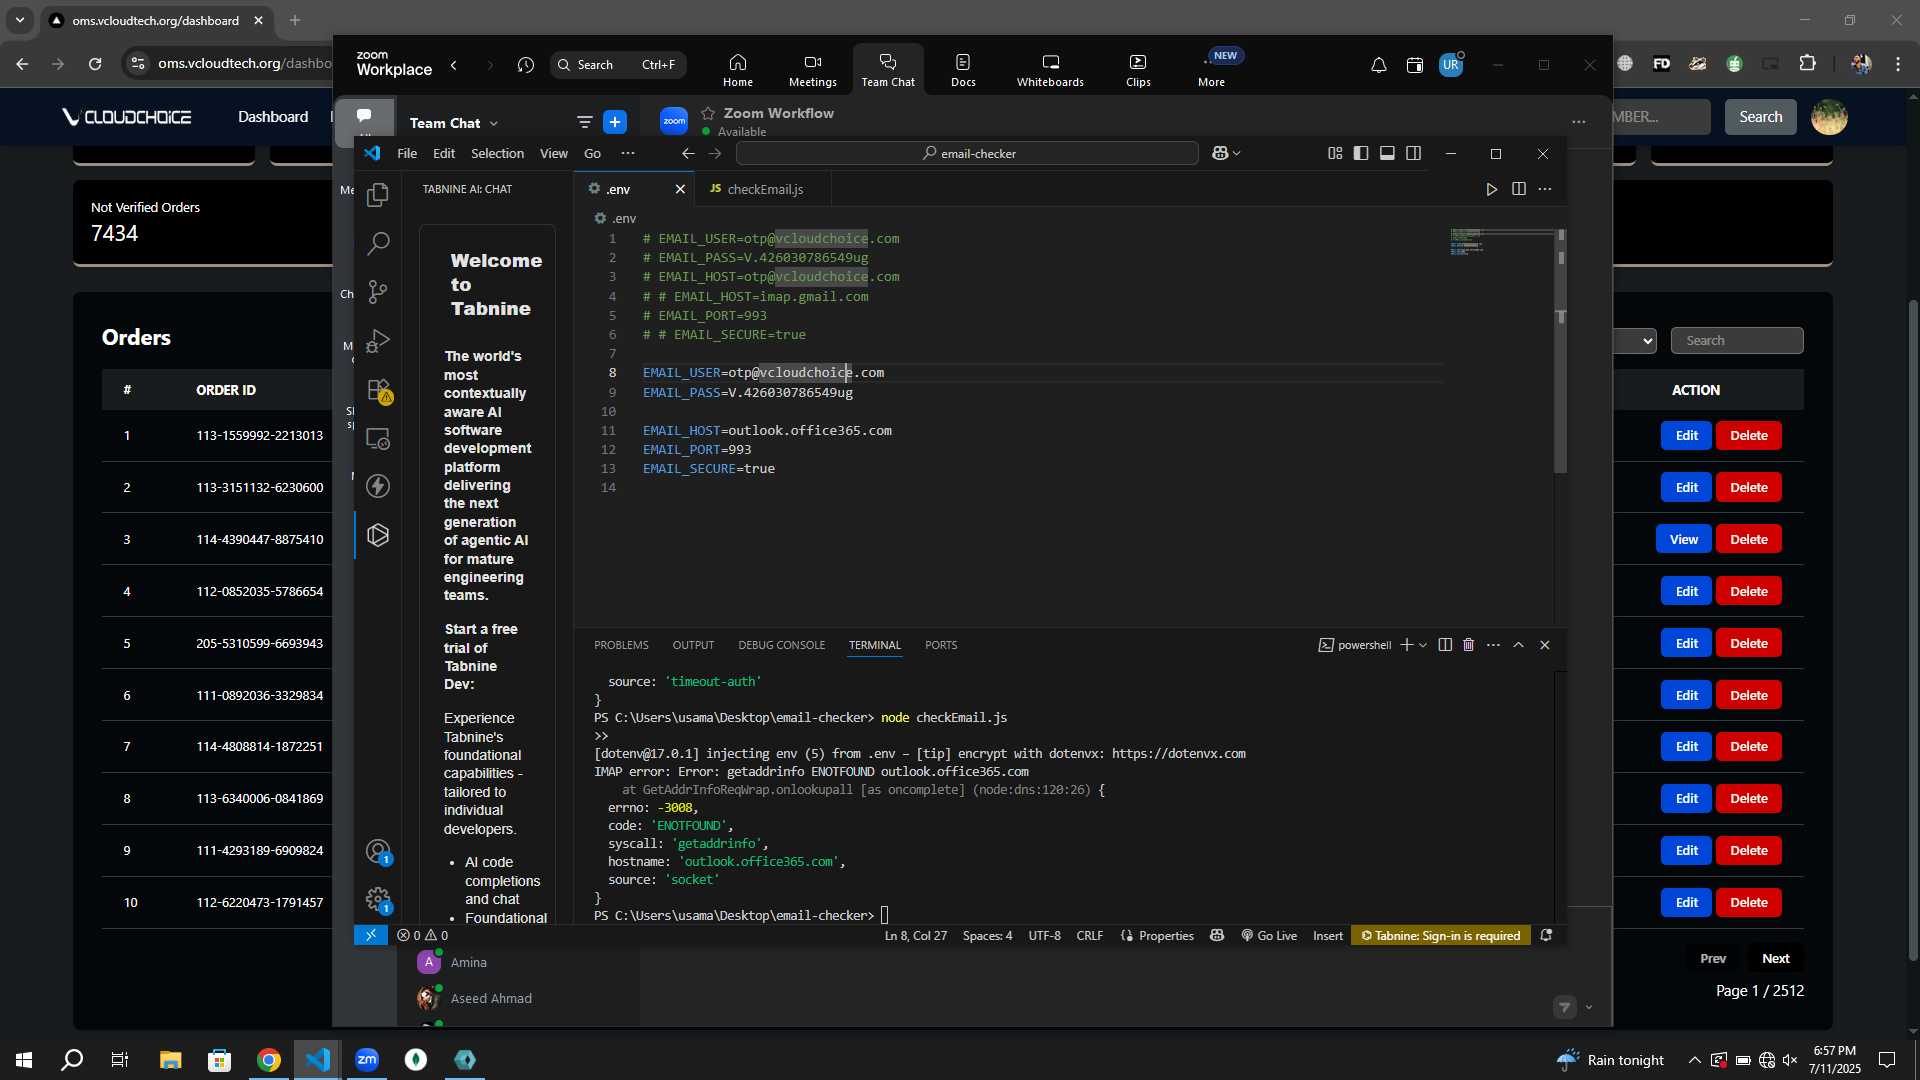
Task: Run the file with the play icon
Action: point(1491,189)
